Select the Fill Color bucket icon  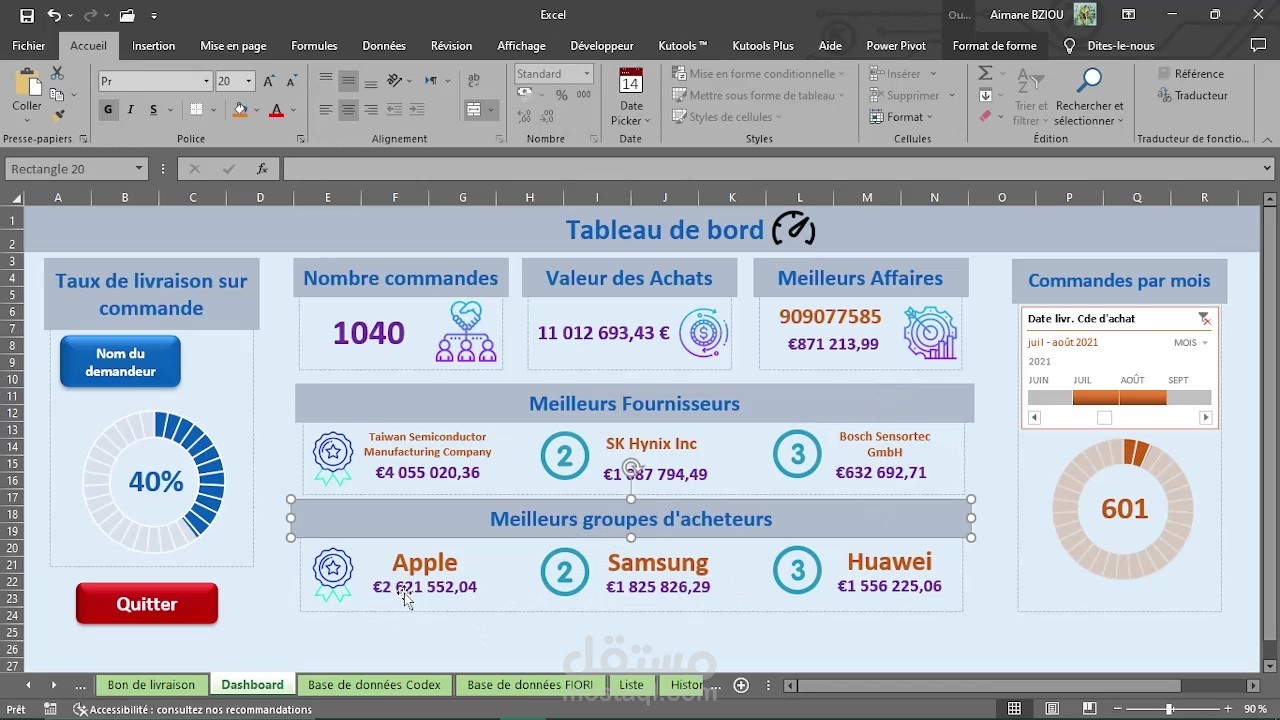coord(240,109)
